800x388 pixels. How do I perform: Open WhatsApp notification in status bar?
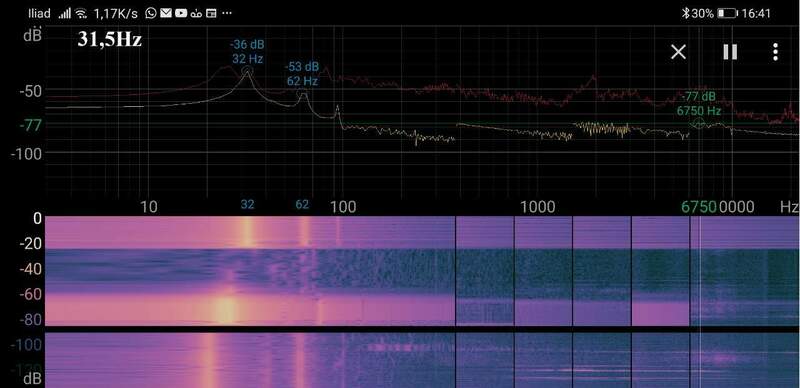pyautogui.click(x=151, y=13)
